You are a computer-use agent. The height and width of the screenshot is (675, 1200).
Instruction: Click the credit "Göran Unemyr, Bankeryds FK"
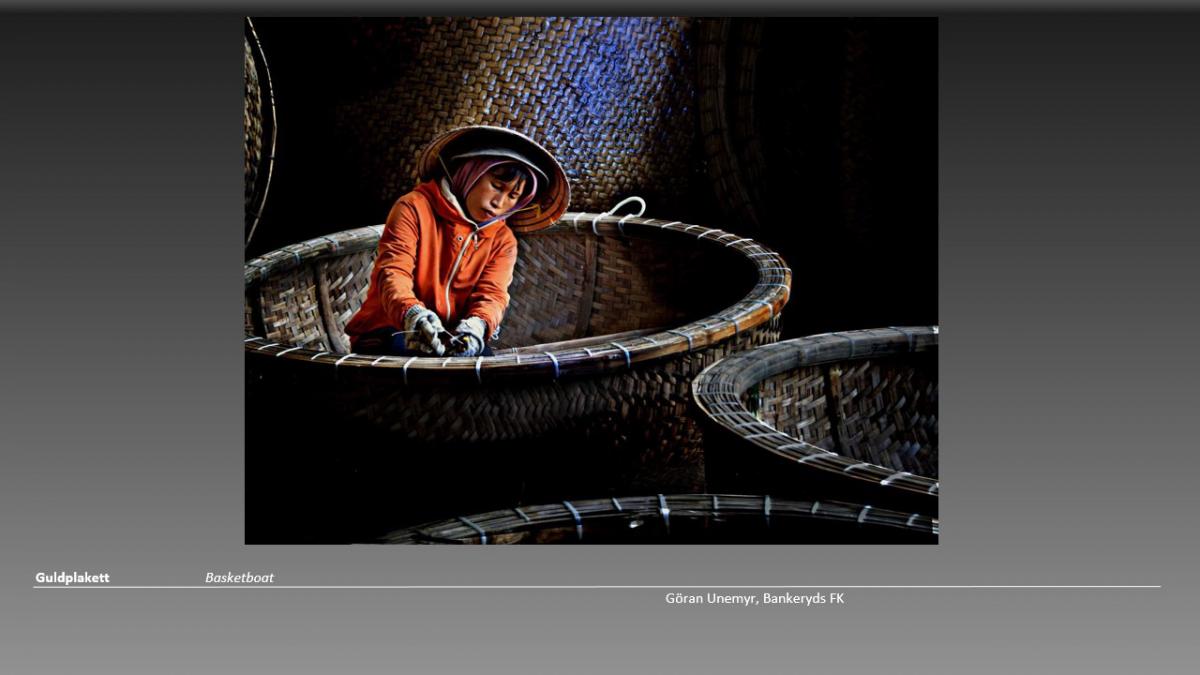pyautogui.click(x=755, y=598)
